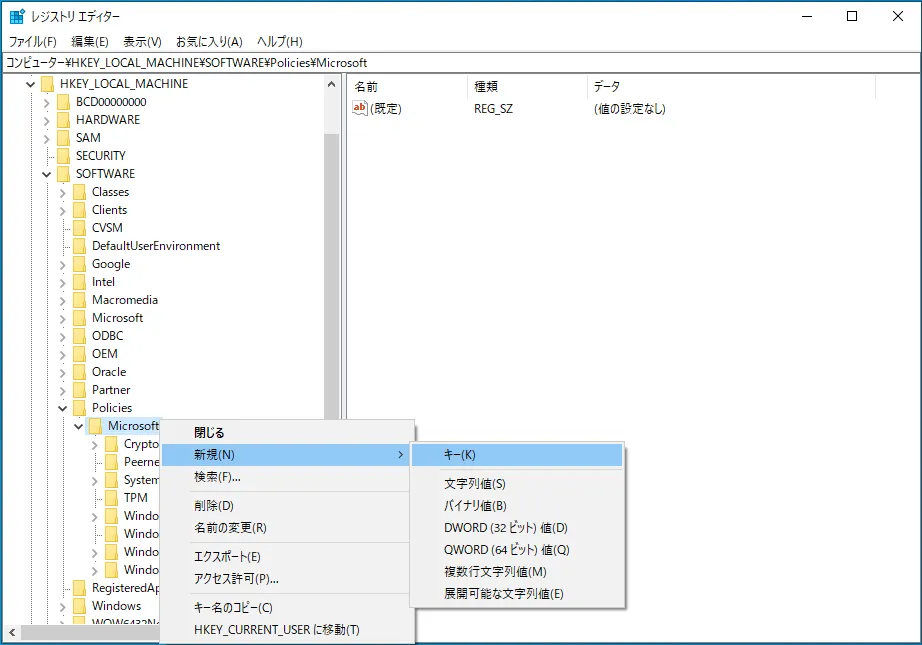Viewport: 922px width, 645px height.
Task: Collapse the HKEY_LOCAL_MACHINE tree node
Action: [31, 84]
